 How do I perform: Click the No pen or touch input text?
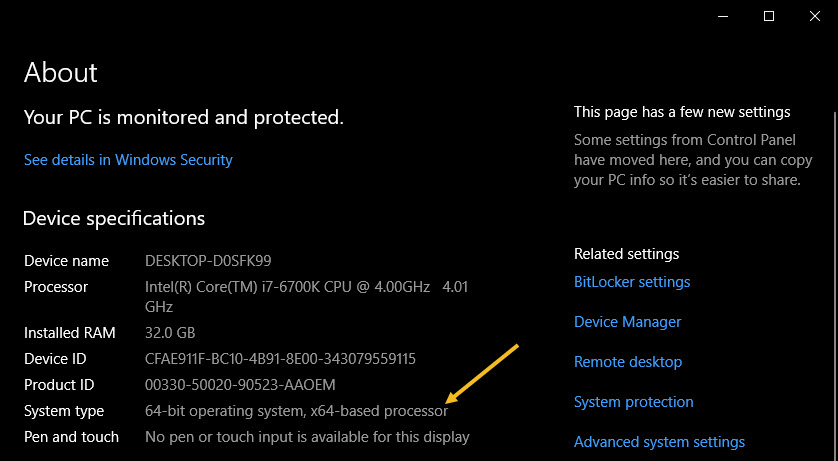307,437
